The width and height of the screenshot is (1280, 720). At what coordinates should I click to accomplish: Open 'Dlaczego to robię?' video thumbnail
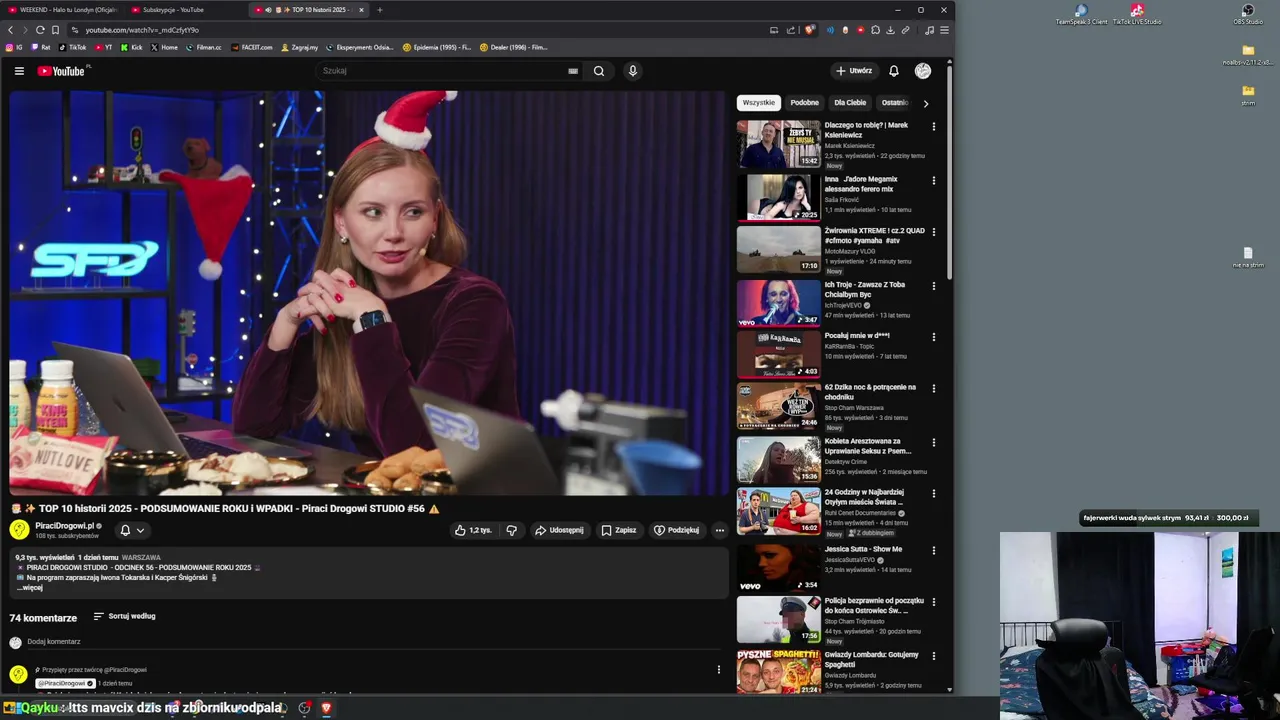(x=778, y=144)
